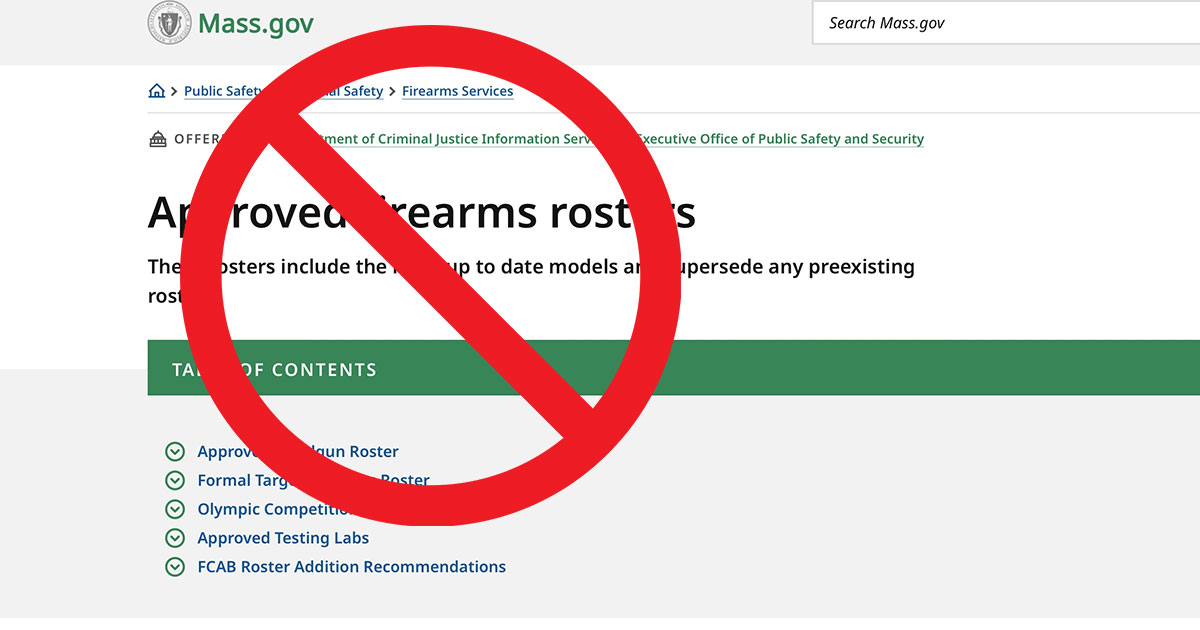This screenshot has height=630, width=1200.
Task: Click the Public Safety breadcrumb entry
Action: (215, 91)
